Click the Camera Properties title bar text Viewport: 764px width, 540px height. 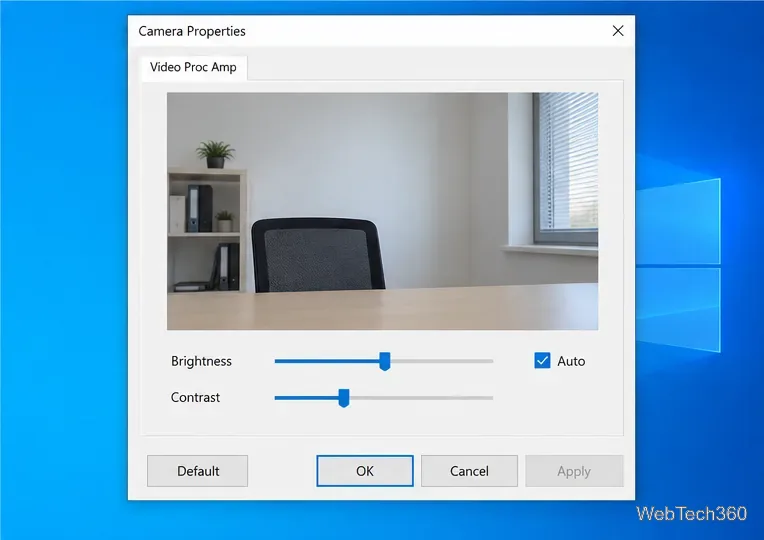pos(191,31)
